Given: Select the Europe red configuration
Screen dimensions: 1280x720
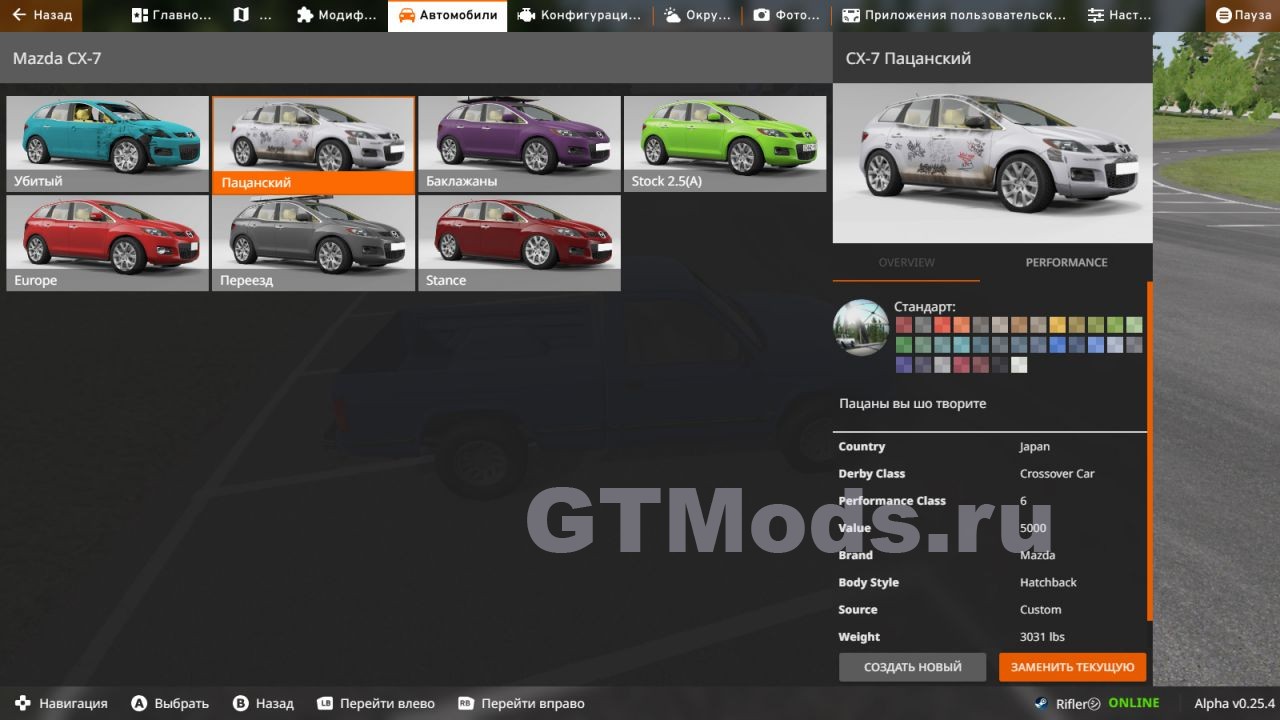Looking at the screenshot, I should [x=108, y=243].
